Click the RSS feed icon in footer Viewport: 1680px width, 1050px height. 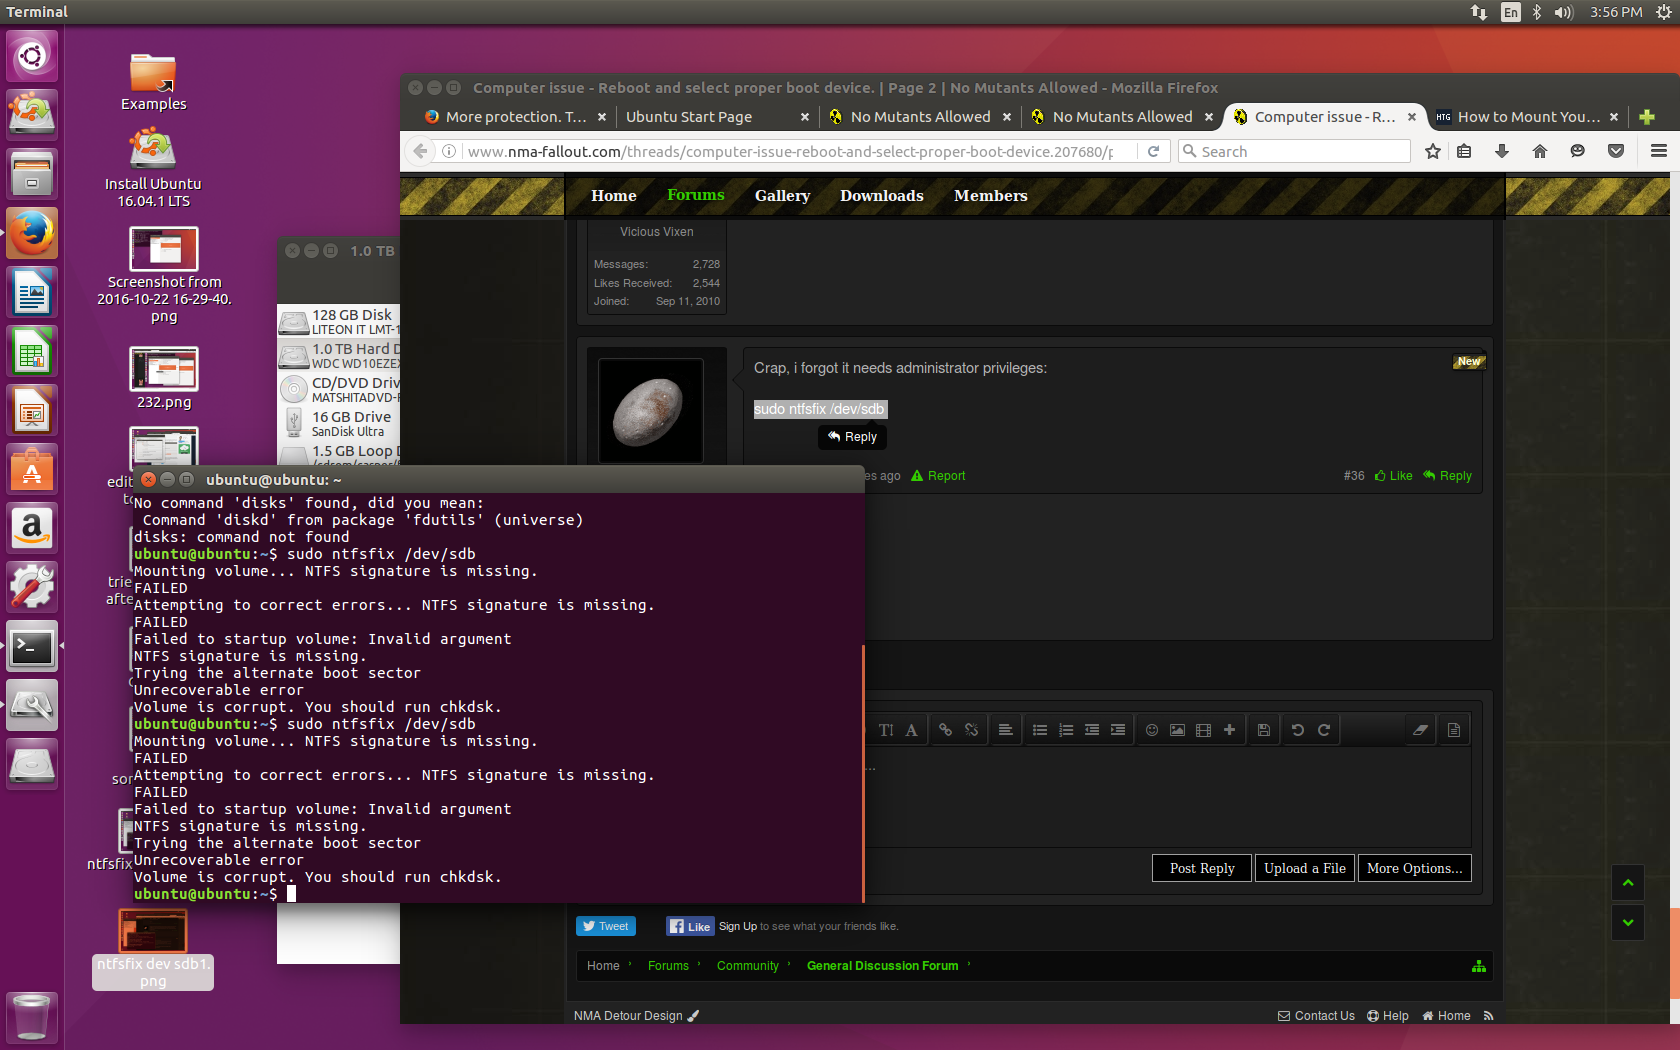[1489, 1016]
